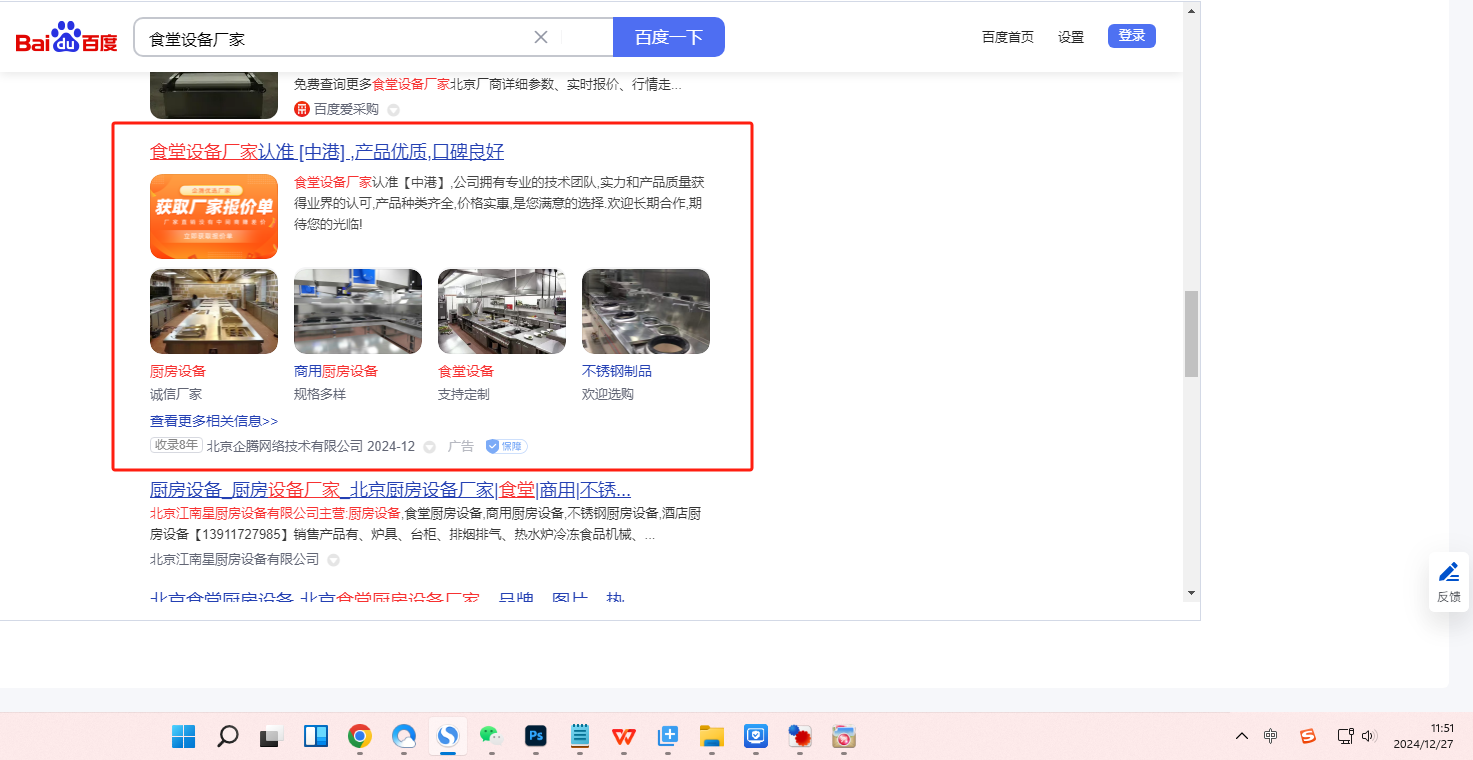The height and width of the screenshot is (760, 1473).
Task: Open the blue plus-window taskbar icon
Action: 668,737
